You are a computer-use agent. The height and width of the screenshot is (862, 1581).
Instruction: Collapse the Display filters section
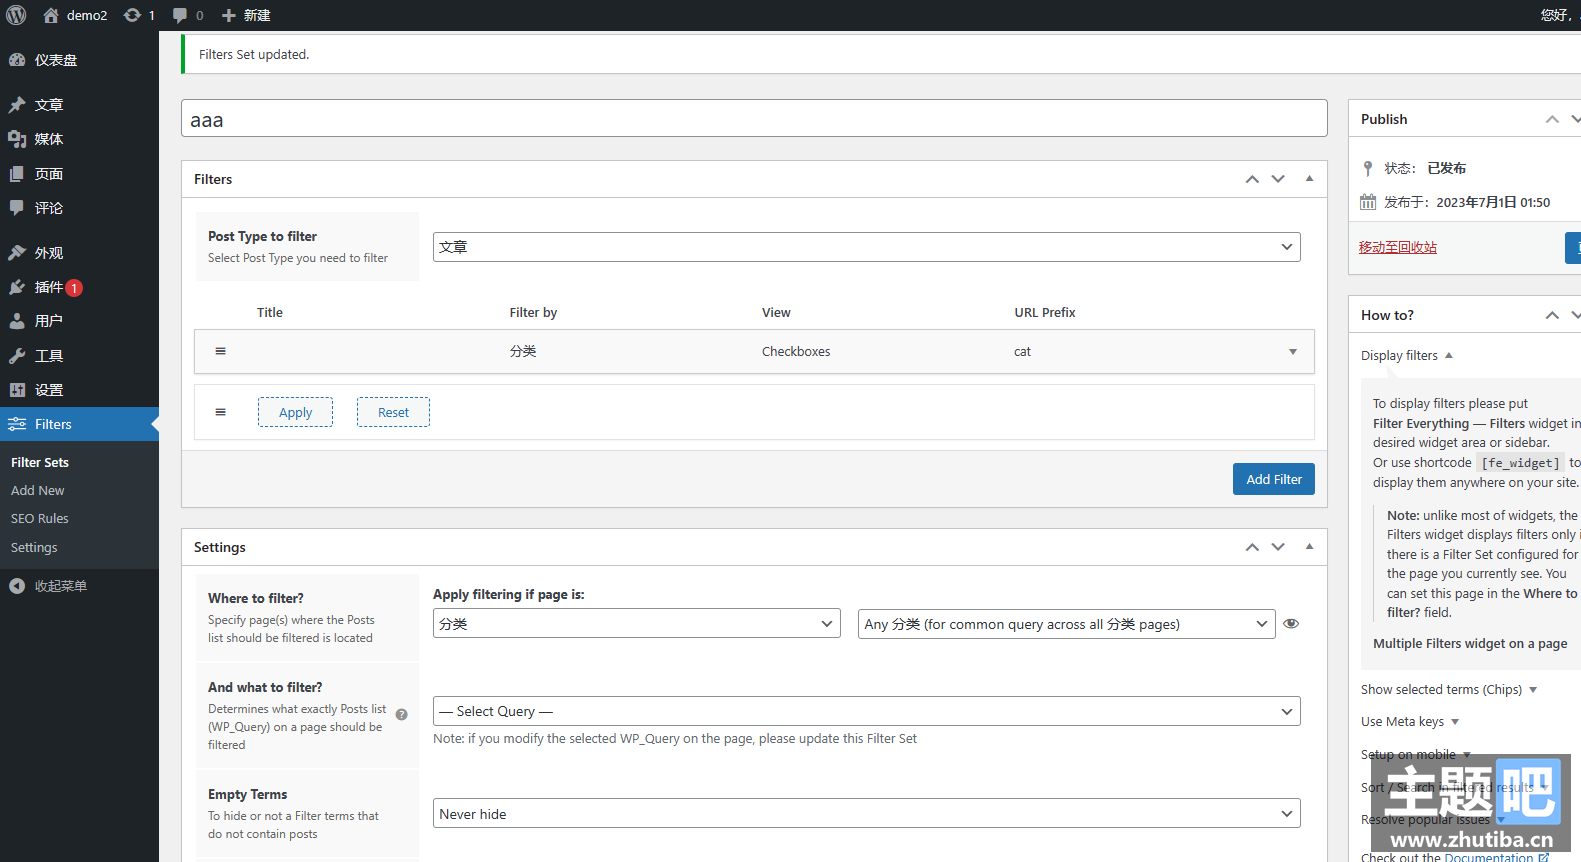click(1407, 355)
